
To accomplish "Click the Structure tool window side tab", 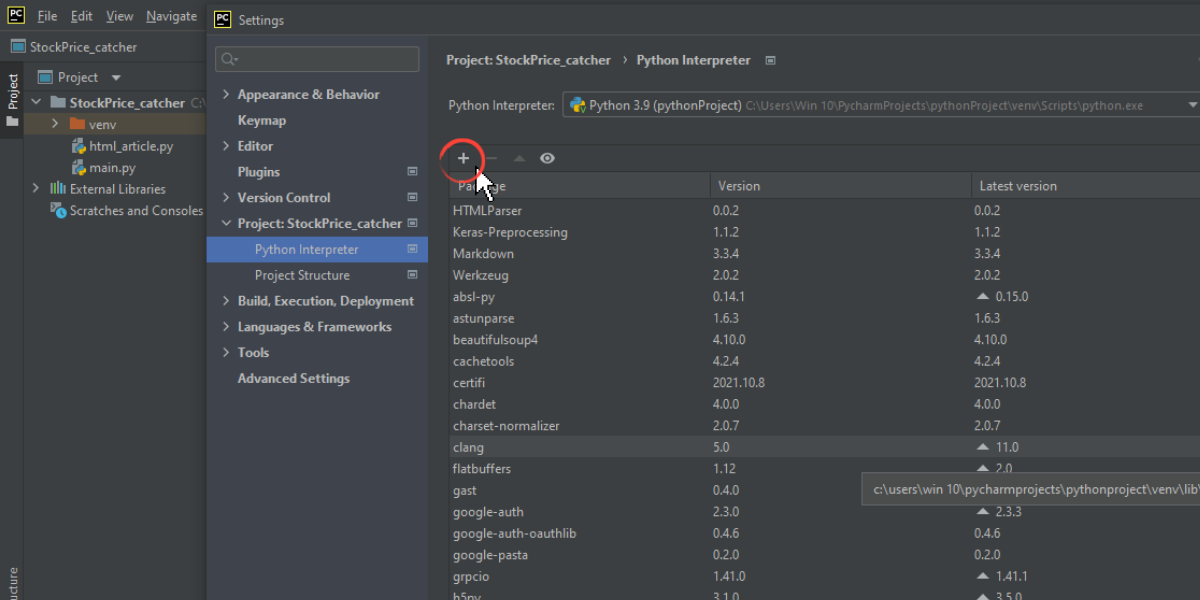I will click(x=12, y=584).
